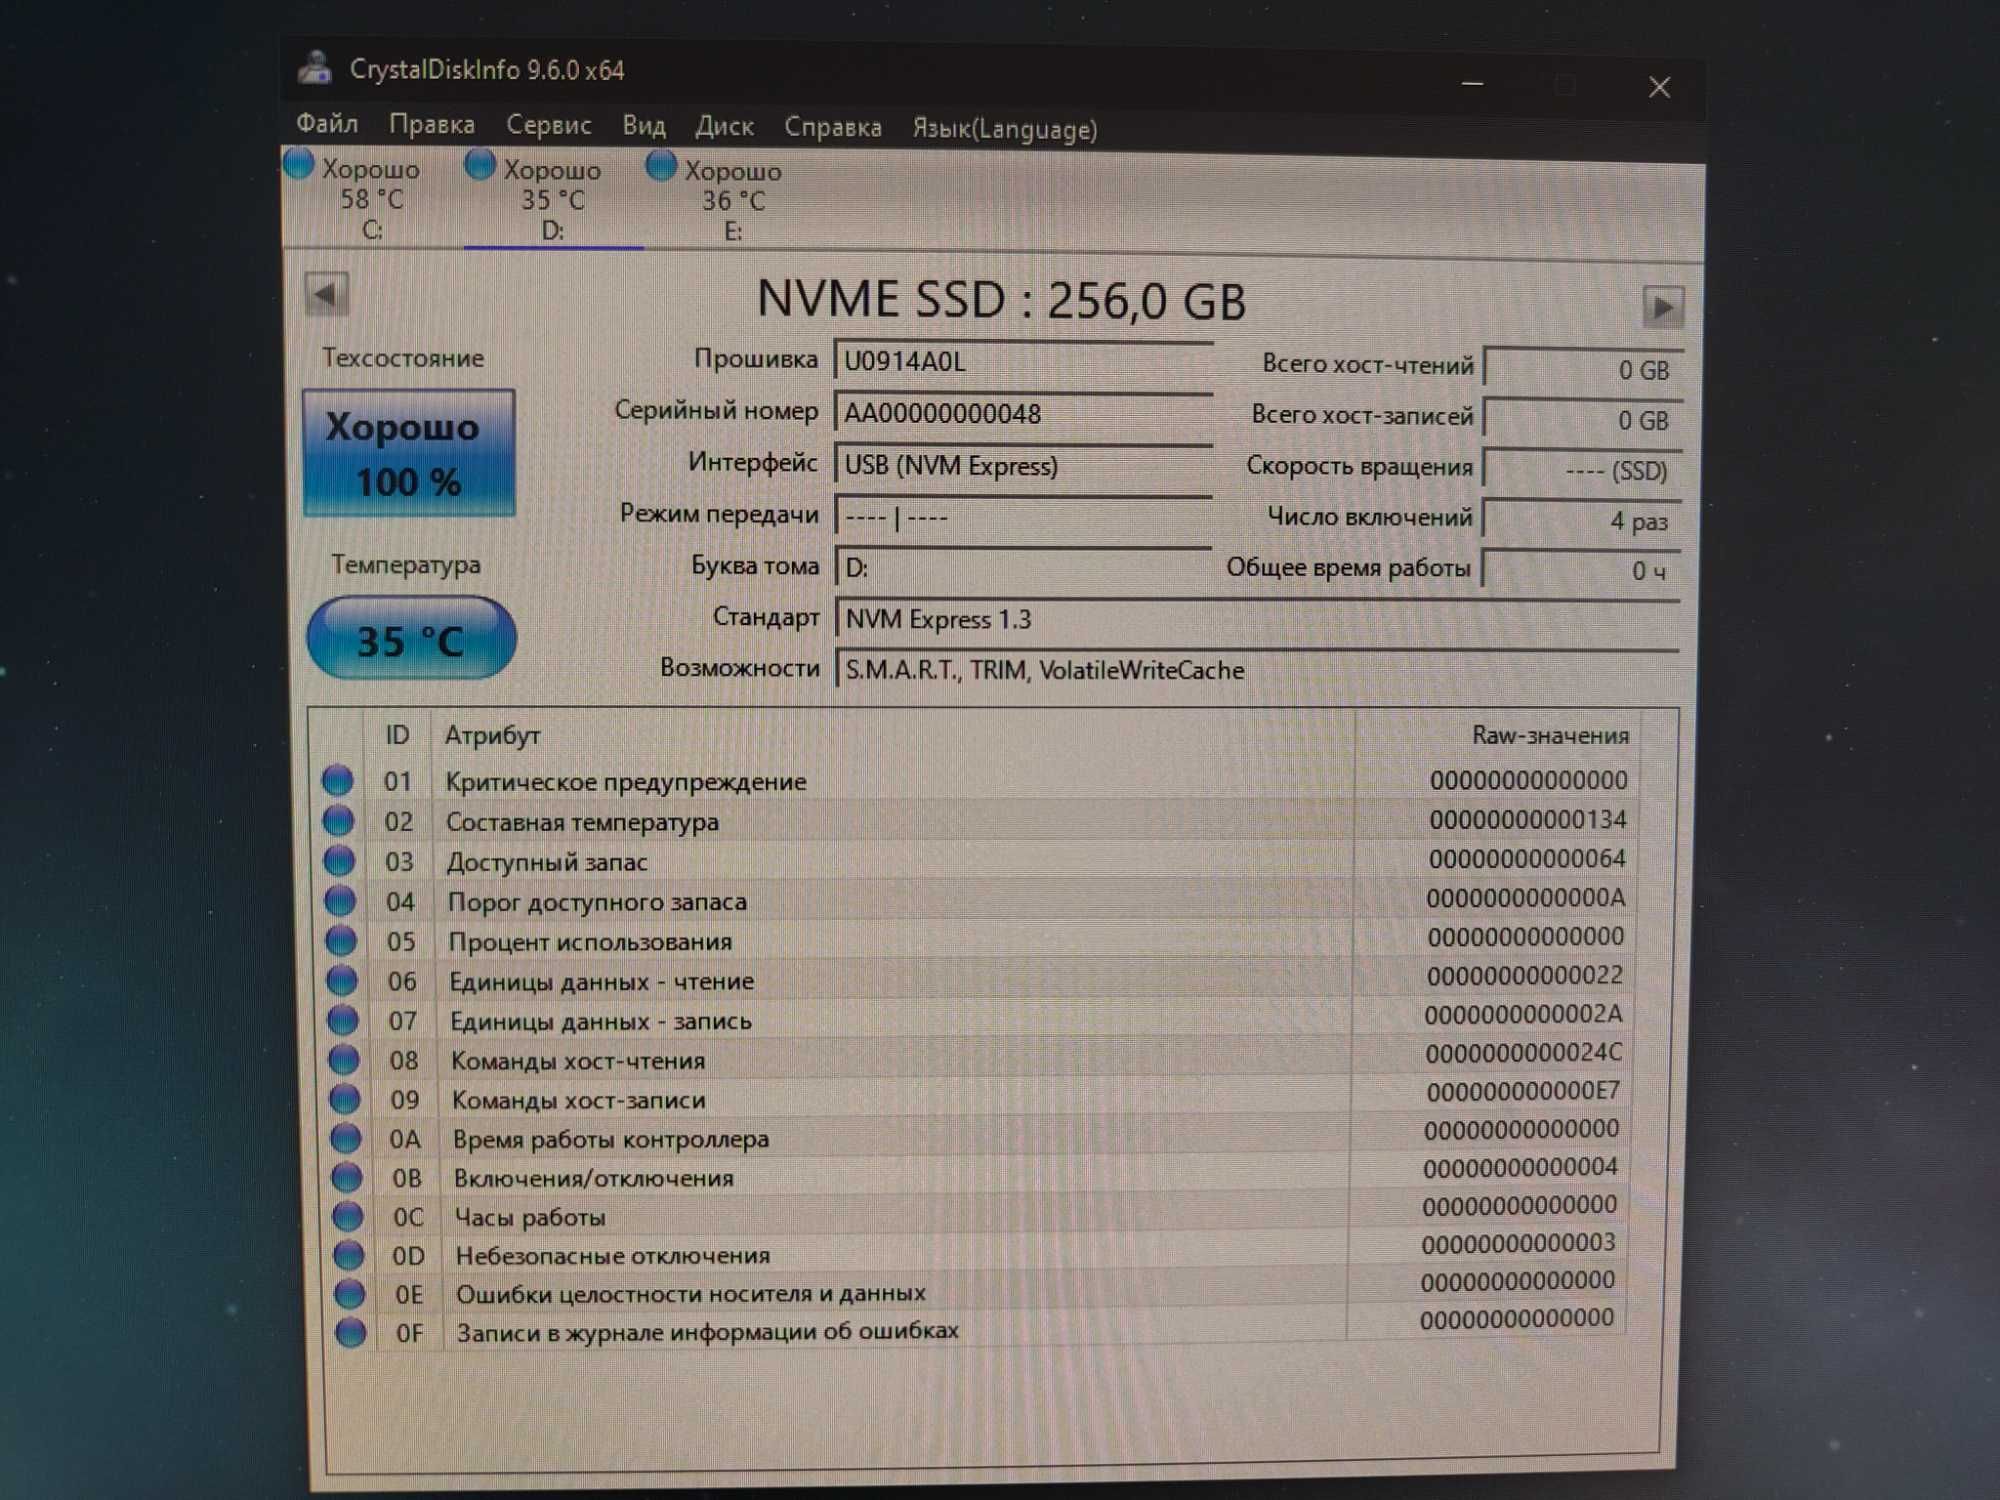Click the status orb for drive D:
The width and height of the screenshot is (2000, 1500).
coord(480,165)
